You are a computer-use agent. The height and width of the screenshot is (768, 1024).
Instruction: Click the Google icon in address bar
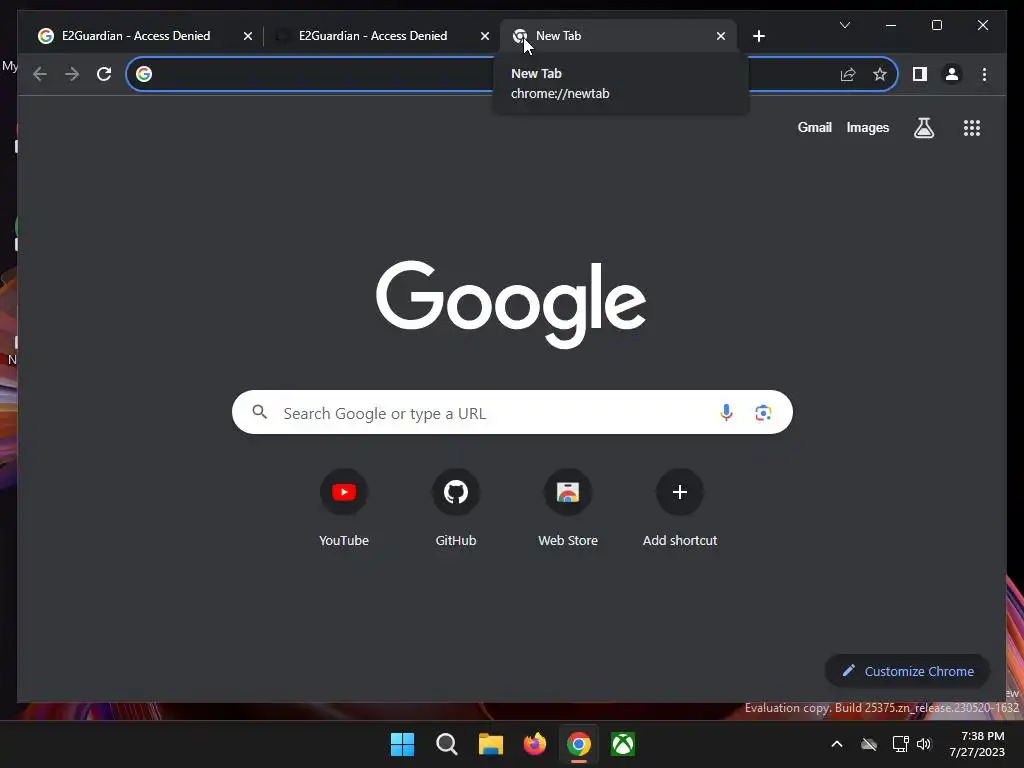144,74
